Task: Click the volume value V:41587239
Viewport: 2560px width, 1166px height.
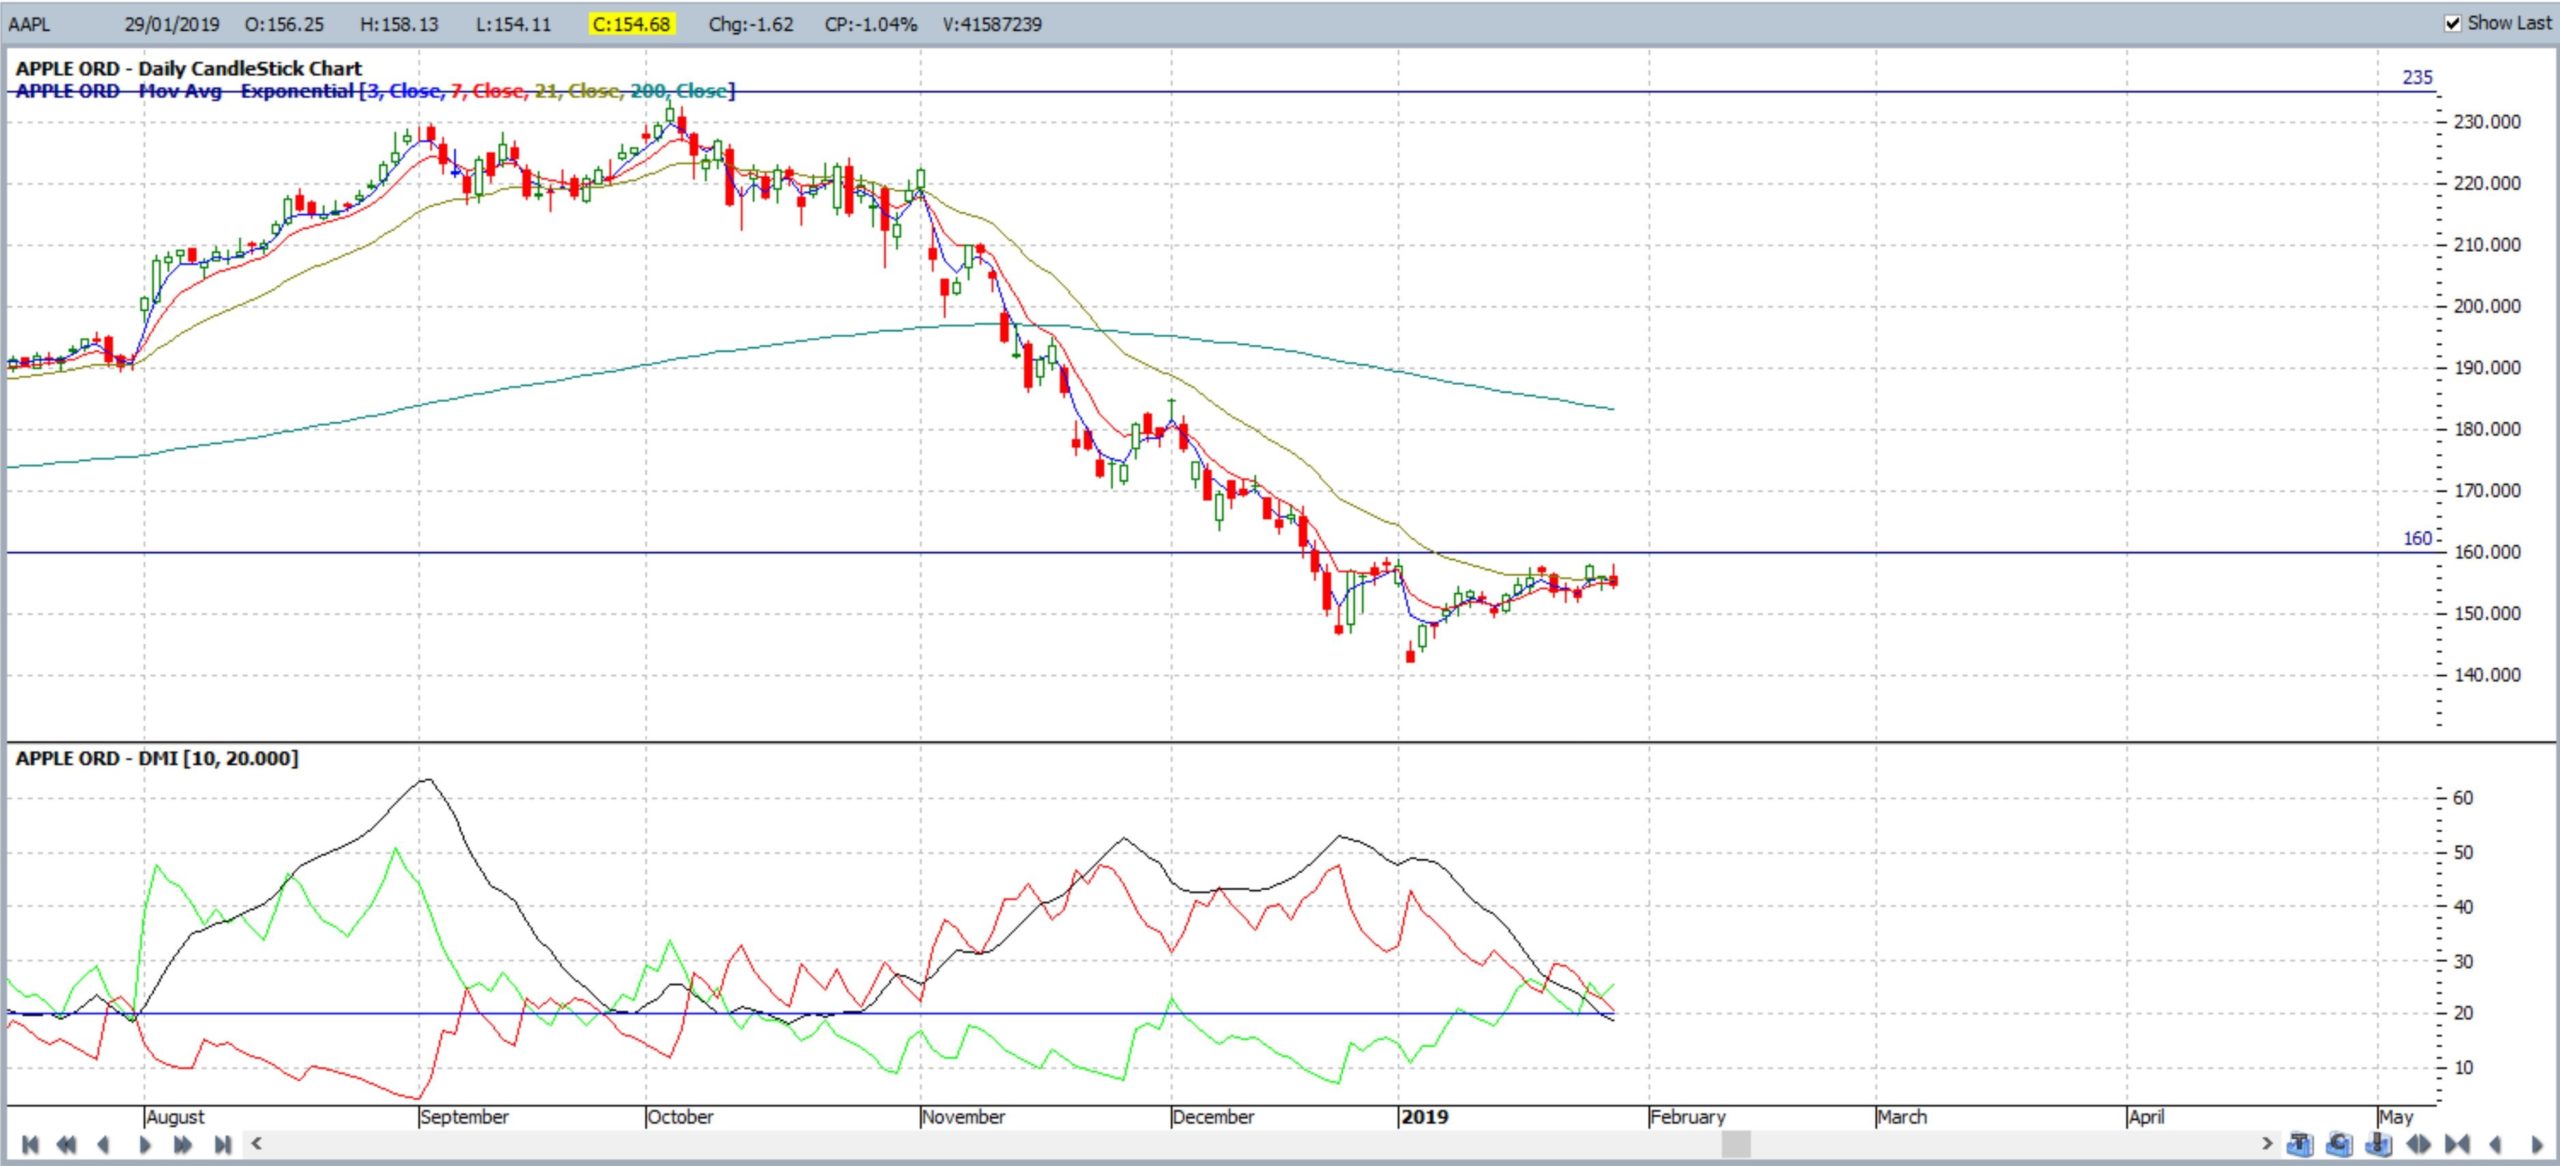Action: pos(992,24)
